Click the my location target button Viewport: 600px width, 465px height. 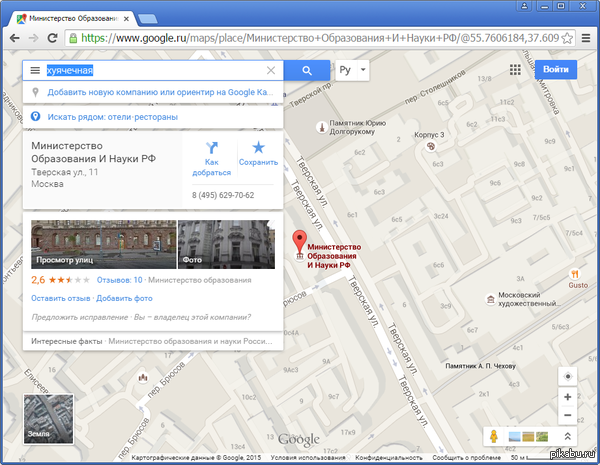click(x=568, y=377)
